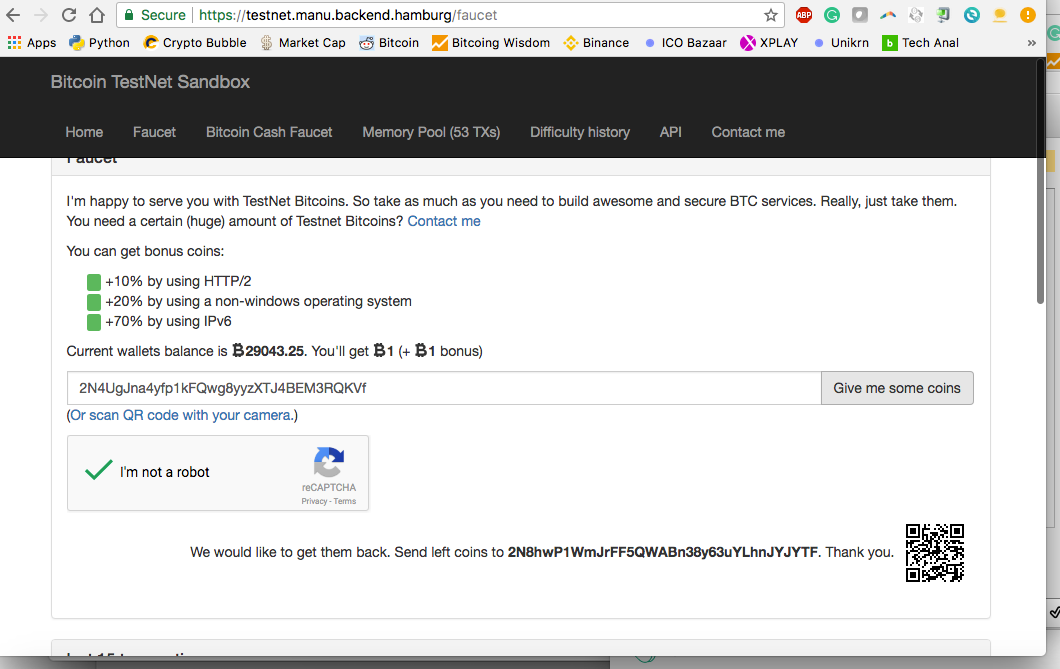
Task: Go to the Home nav item
Action: click(x=85, y=132)
